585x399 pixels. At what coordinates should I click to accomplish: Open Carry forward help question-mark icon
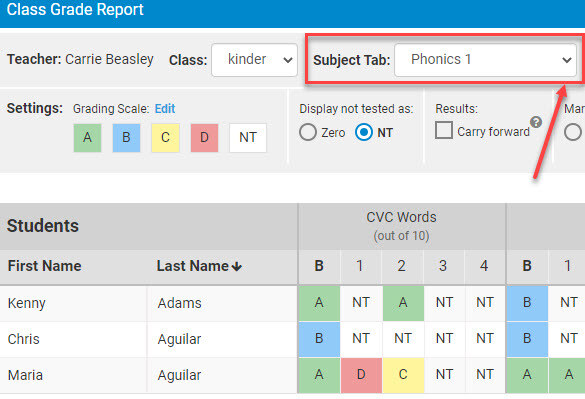pos(536,121)
